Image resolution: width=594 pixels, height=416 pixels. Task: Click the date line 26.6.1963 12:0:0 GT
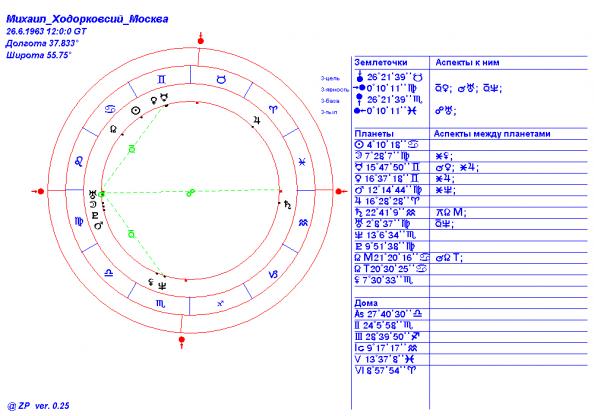46,31
